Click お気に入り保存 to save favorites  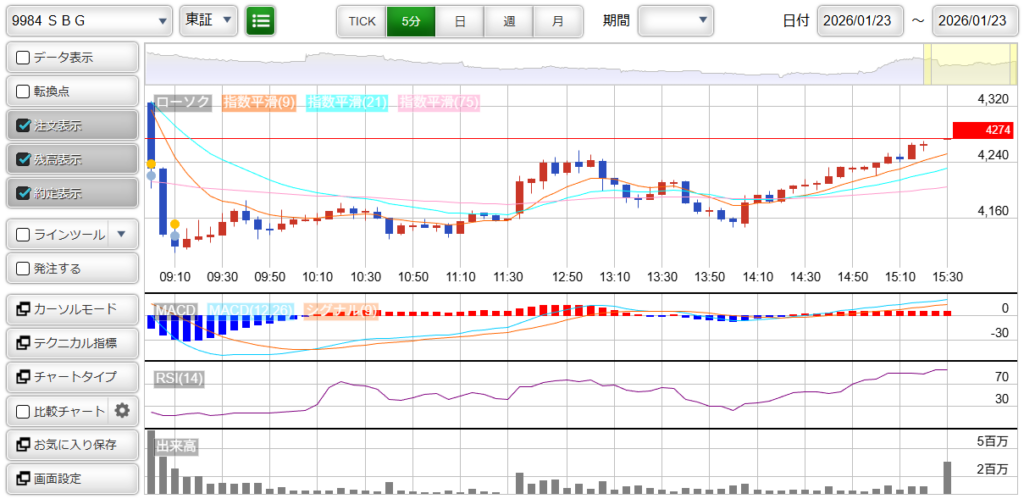(70, 444)
